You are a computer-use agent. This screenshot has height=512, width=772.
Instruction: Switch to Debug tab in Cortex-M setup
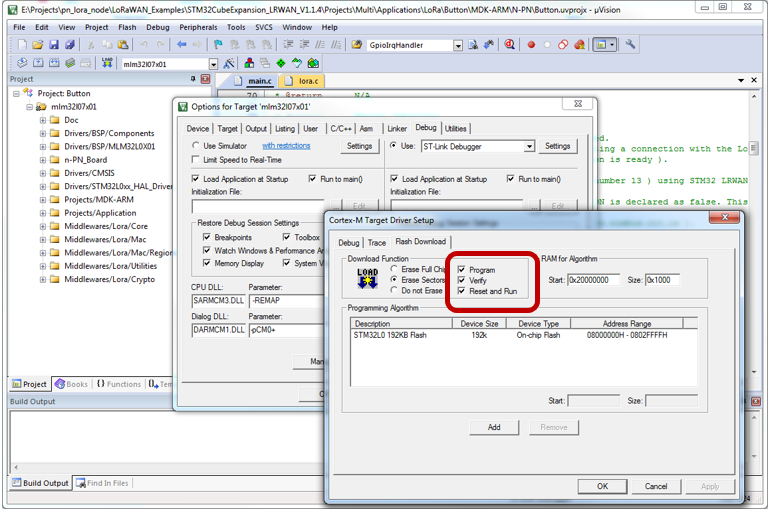click(349, 243)
